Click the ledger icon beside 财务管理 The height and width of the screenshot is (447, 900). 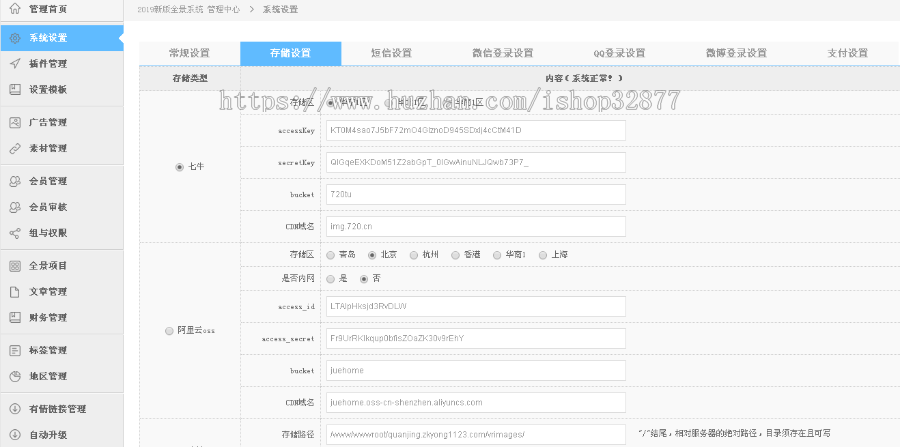15,317
